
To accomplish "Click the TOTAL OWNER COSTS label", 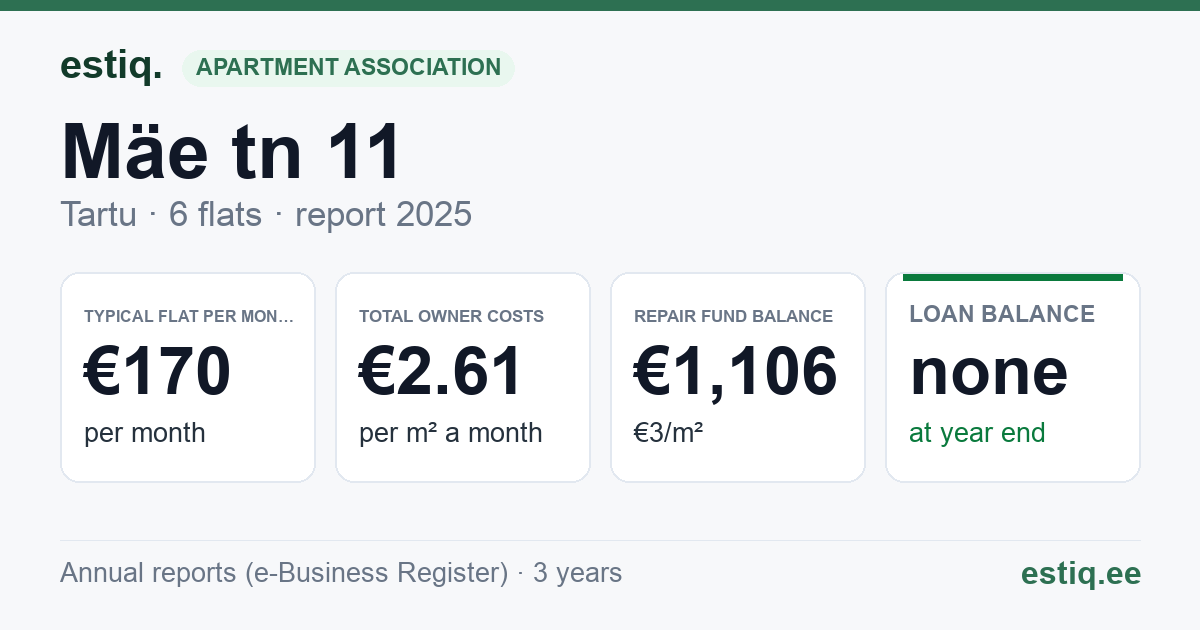I will coord(451,316).
